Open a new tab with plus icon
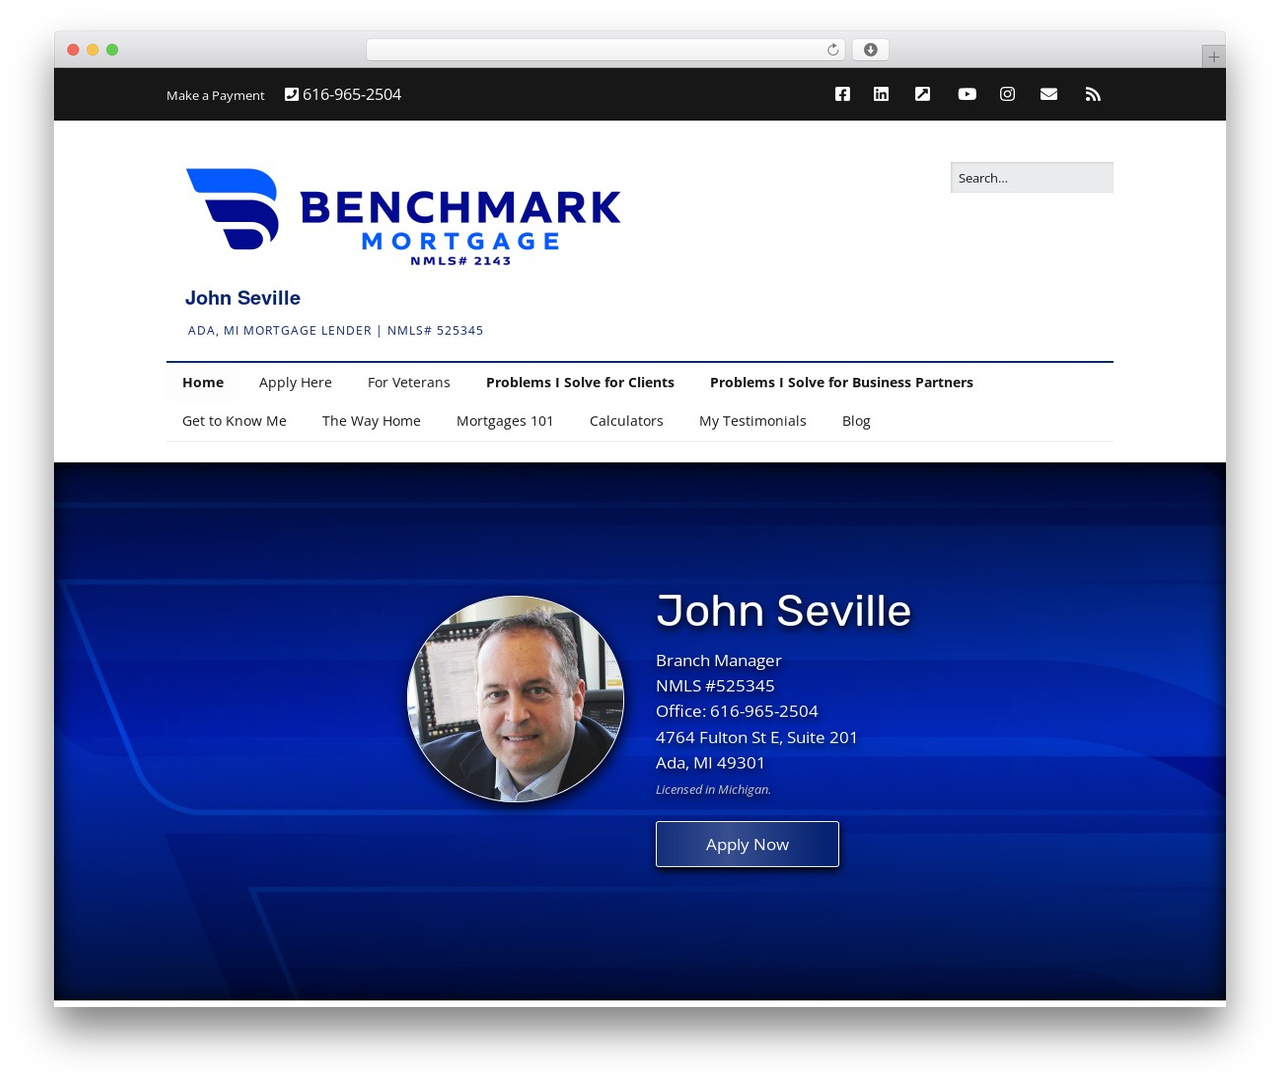This screenshot has width=1280, height=1084. point(1213,57)
